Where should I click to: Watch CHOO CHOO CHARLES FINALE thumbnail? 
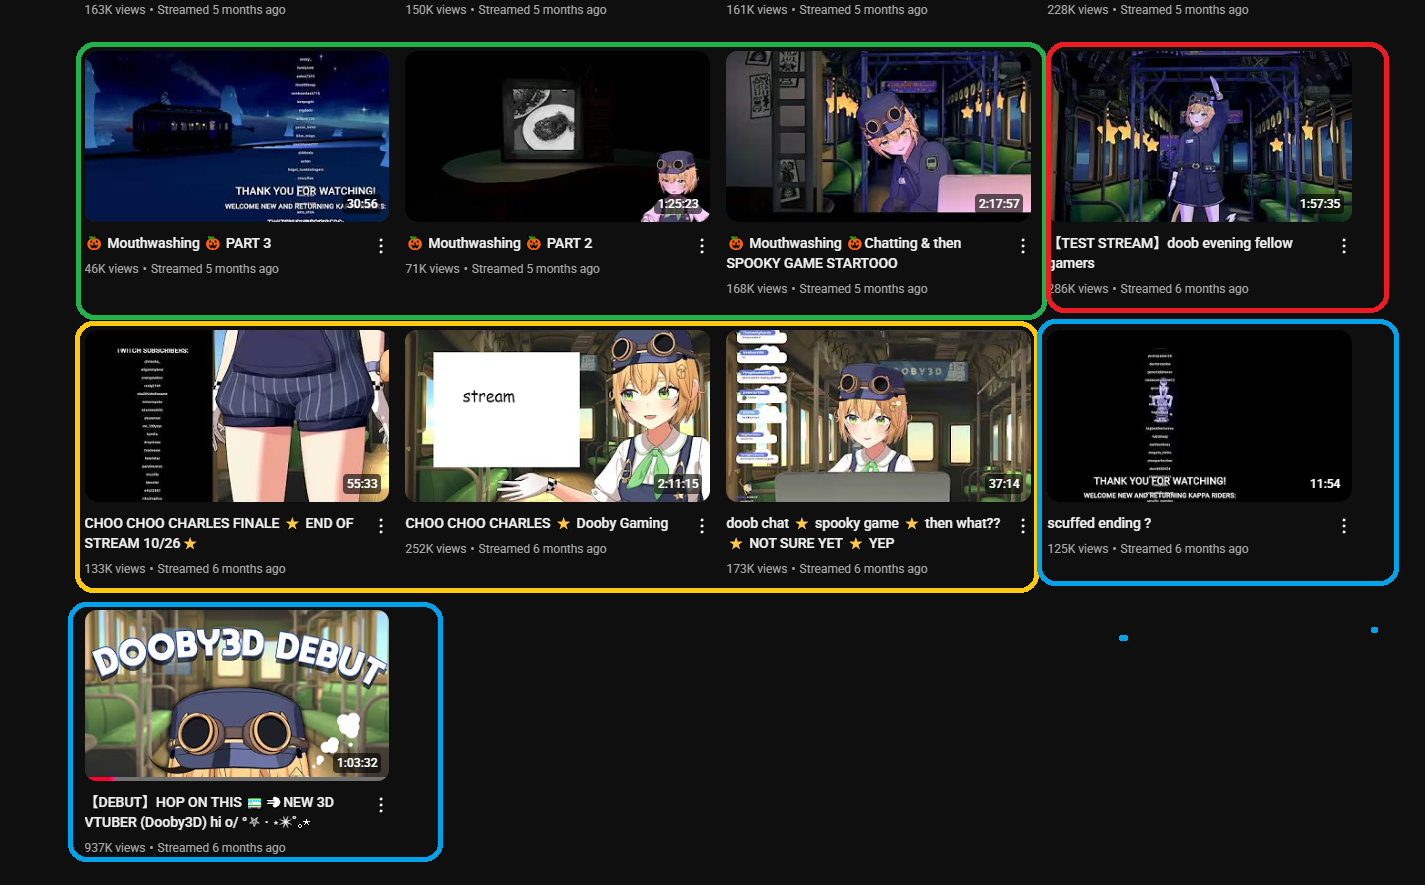point(237,416)
